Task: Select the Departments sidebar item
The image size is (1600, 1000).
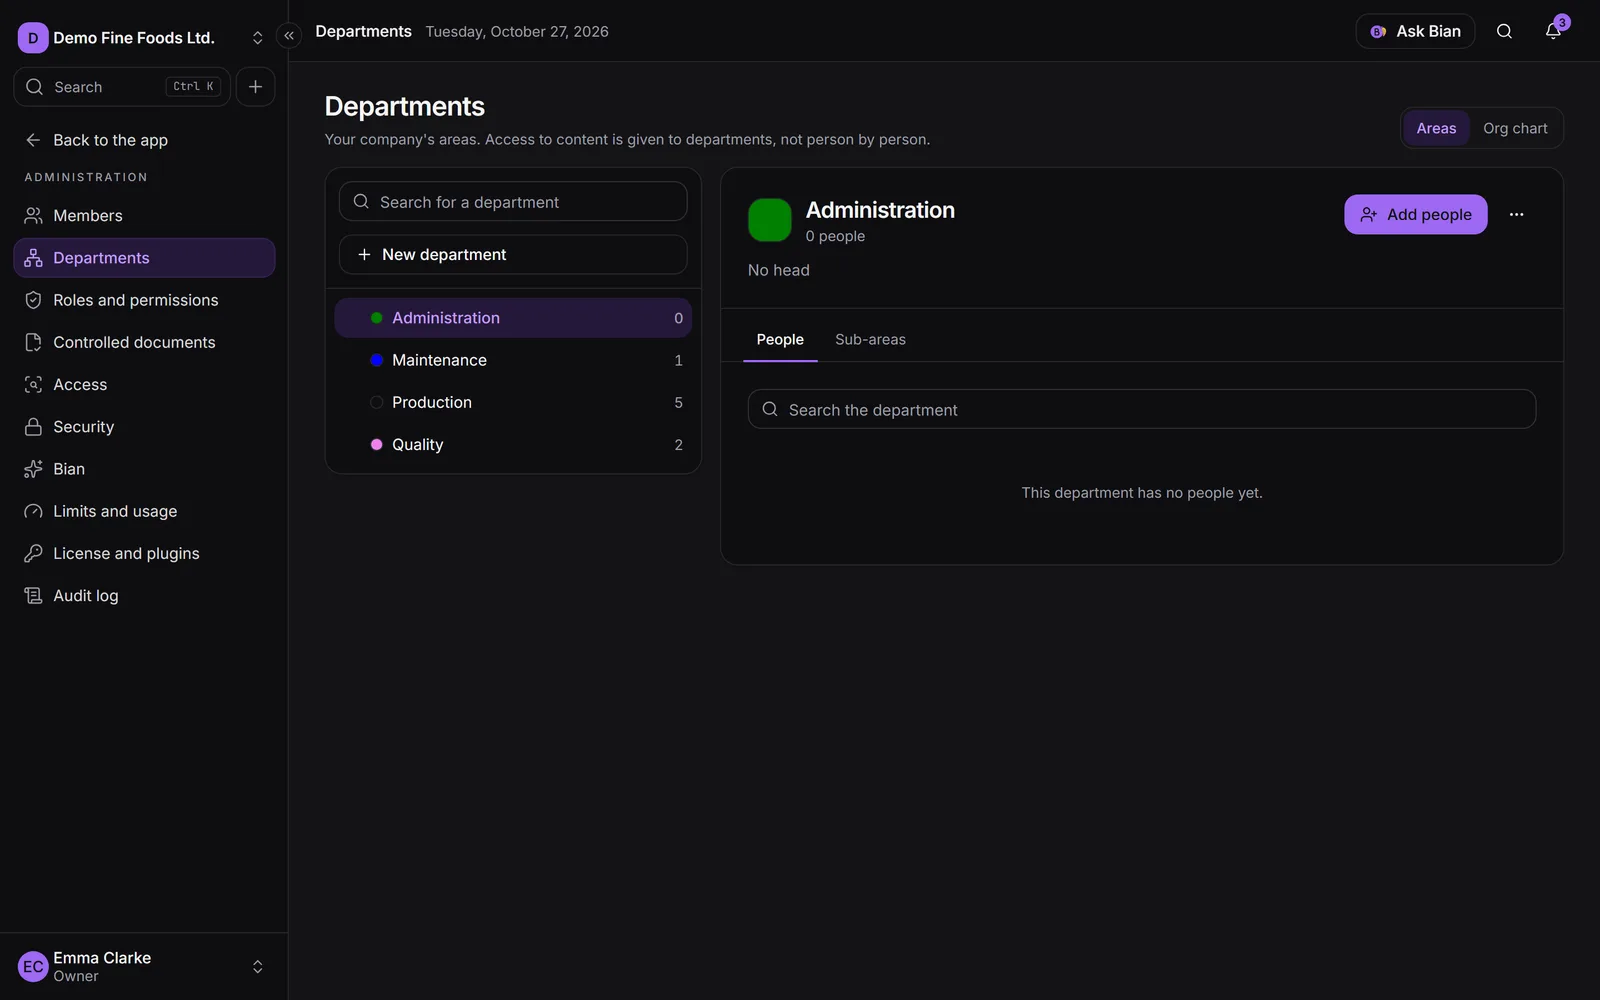Action: [144, 258]
